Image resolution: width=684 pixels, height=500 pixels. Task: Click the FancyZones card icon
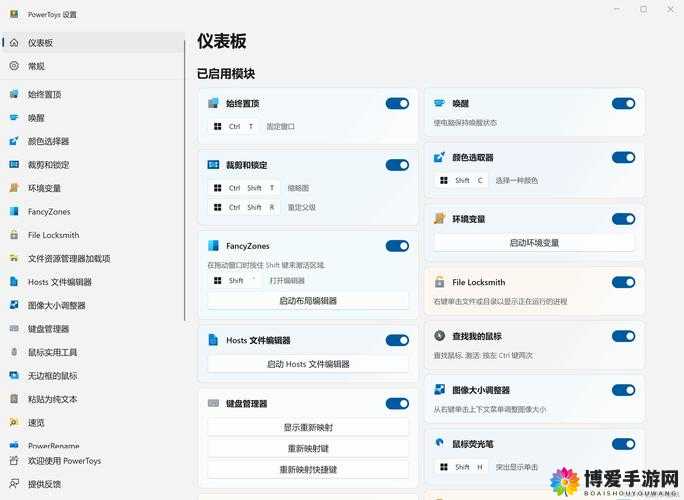pos(213,246)
